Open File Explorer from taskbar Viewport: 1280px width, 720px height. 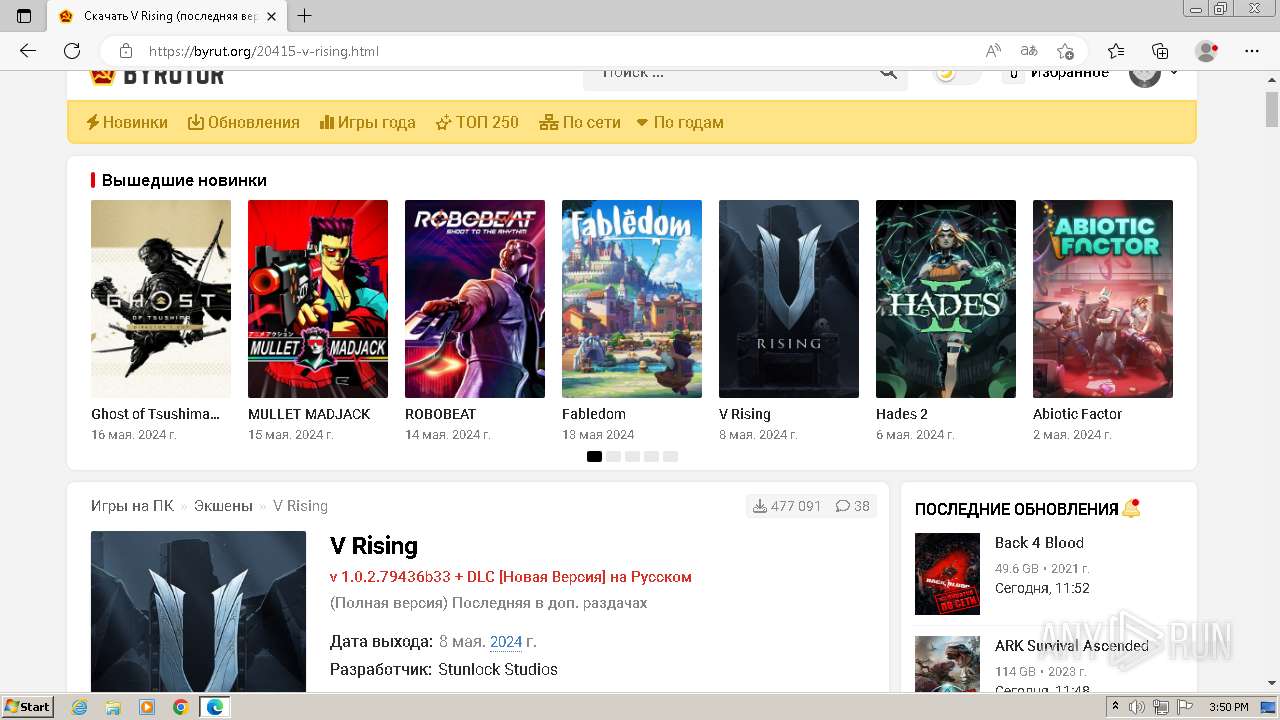tap(113, 707)
